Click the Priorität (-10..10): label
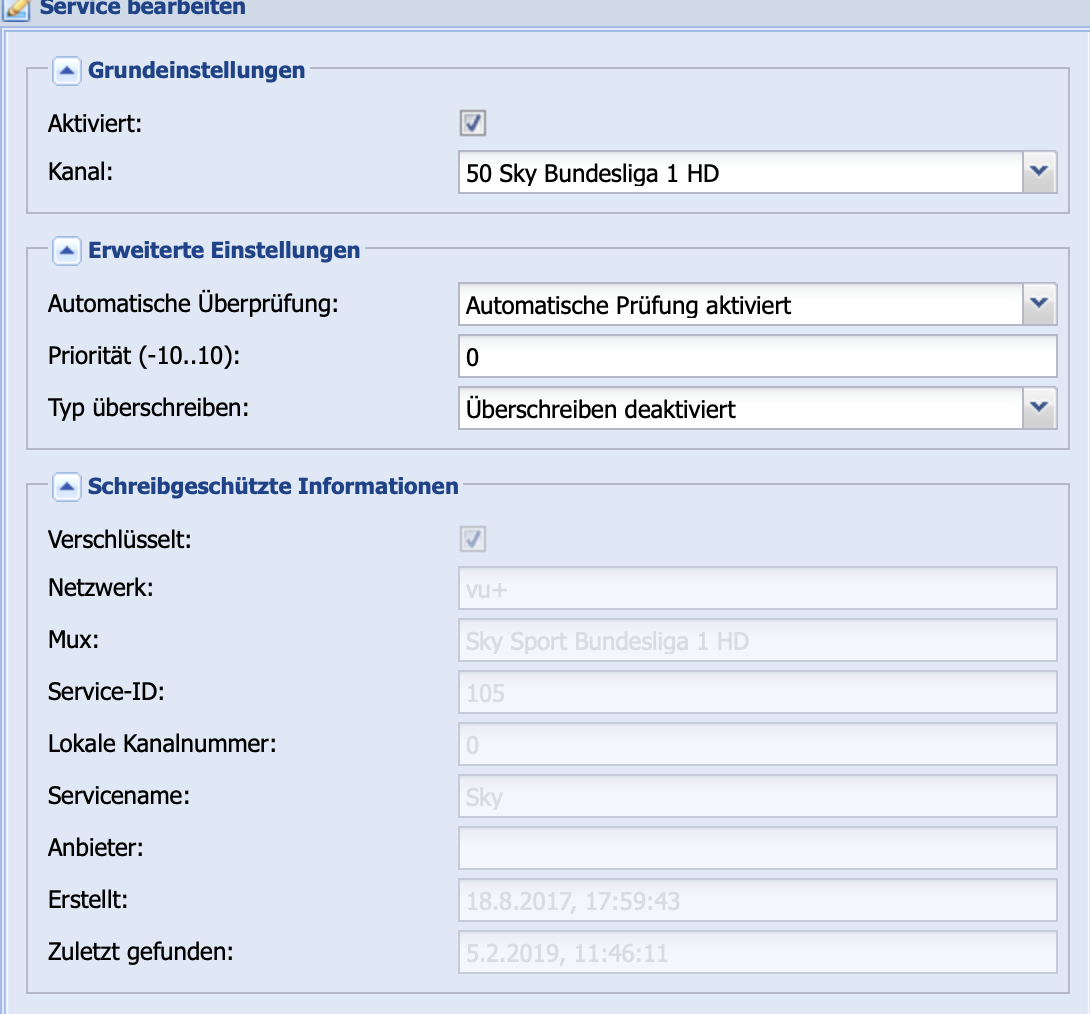The height and width of the screenshot is (1014, 1090). click(144, 356)
